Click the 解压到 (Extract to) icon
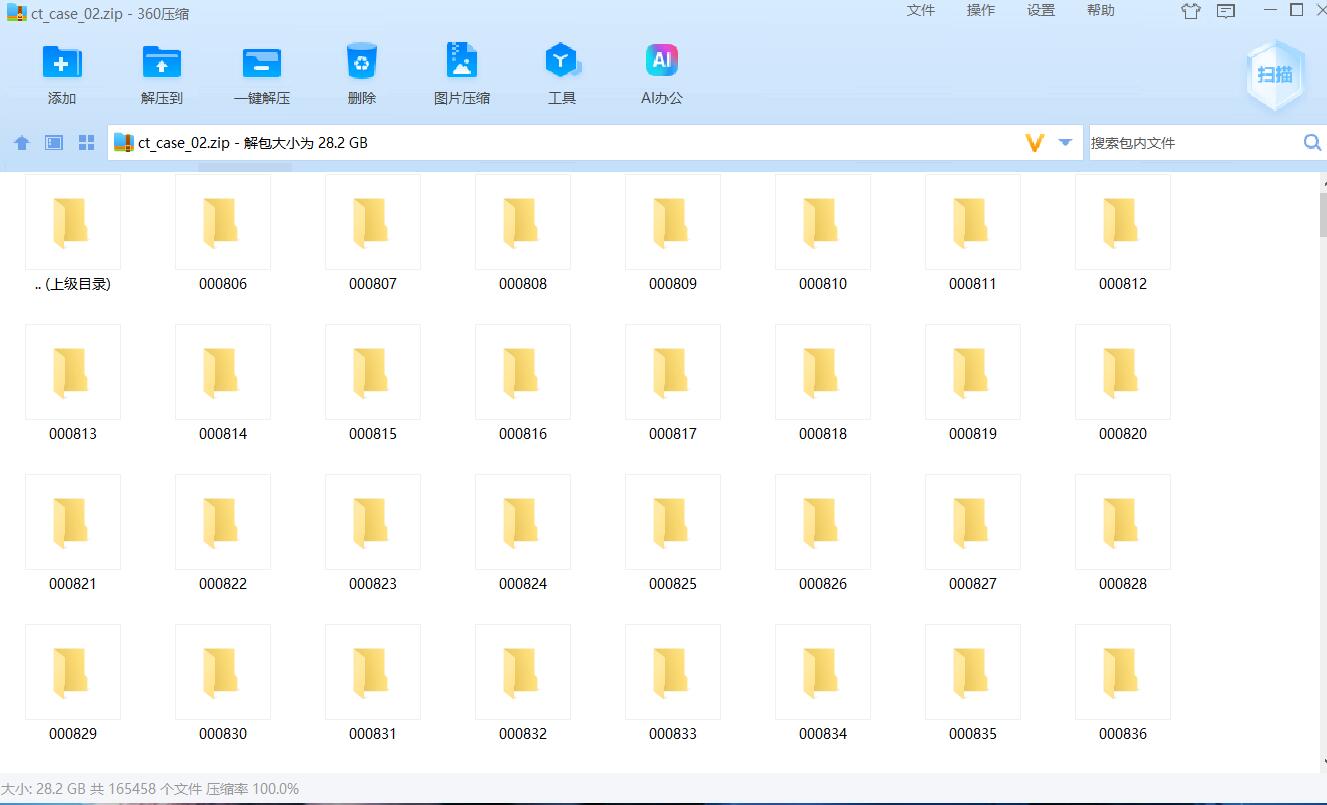 (x=162, y=63)
